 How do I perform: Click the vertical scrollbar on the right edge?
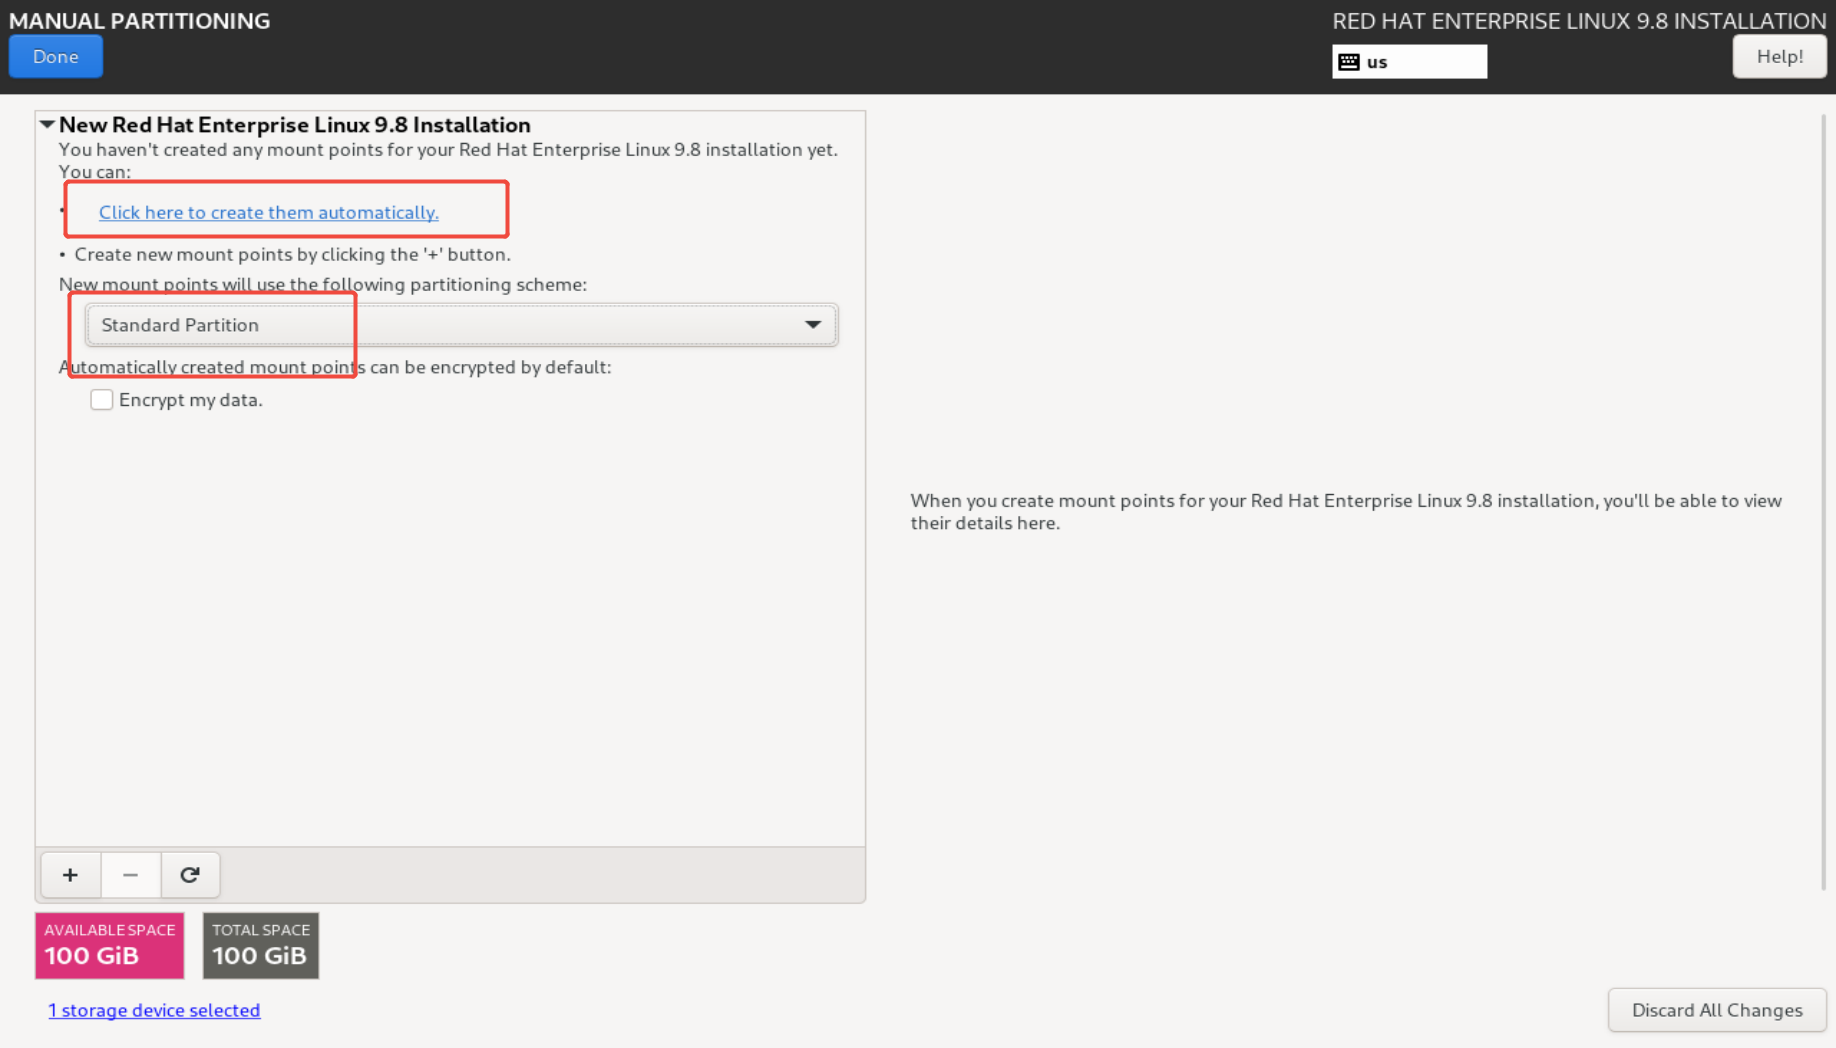(x=1823, y=500)
